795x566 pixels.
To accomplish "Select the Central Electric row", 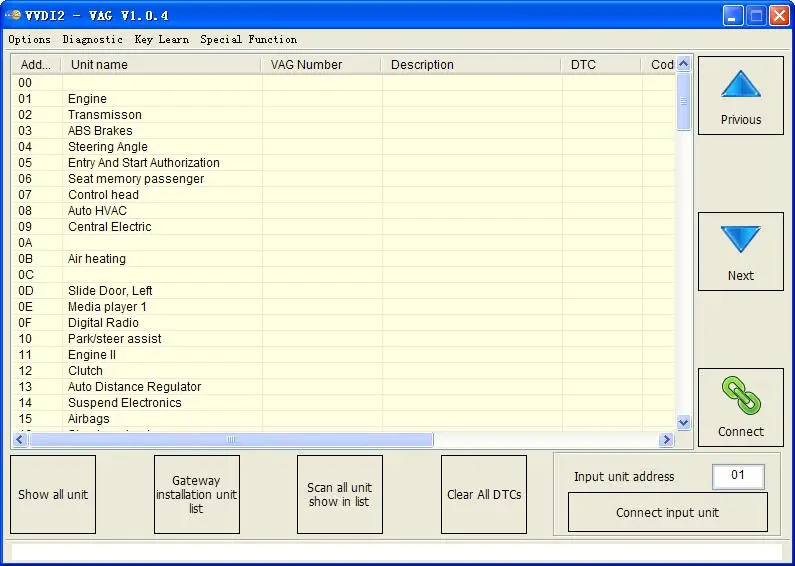I will pos(344,227).
